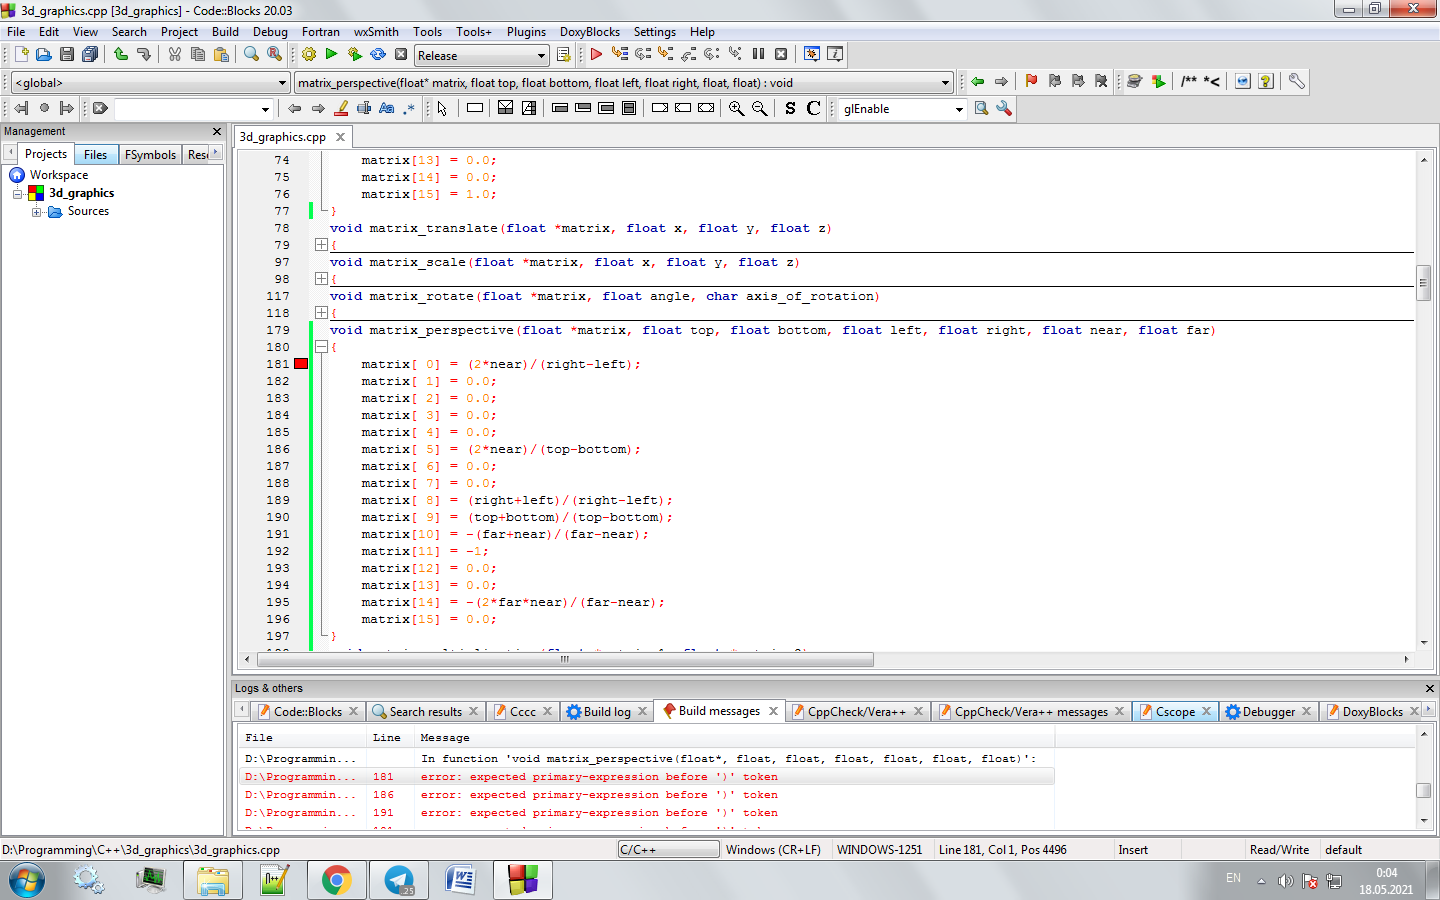Toggle the breakpoint marker on line 181
This screenshot has width=1440, height=900.
pos(301,364)
